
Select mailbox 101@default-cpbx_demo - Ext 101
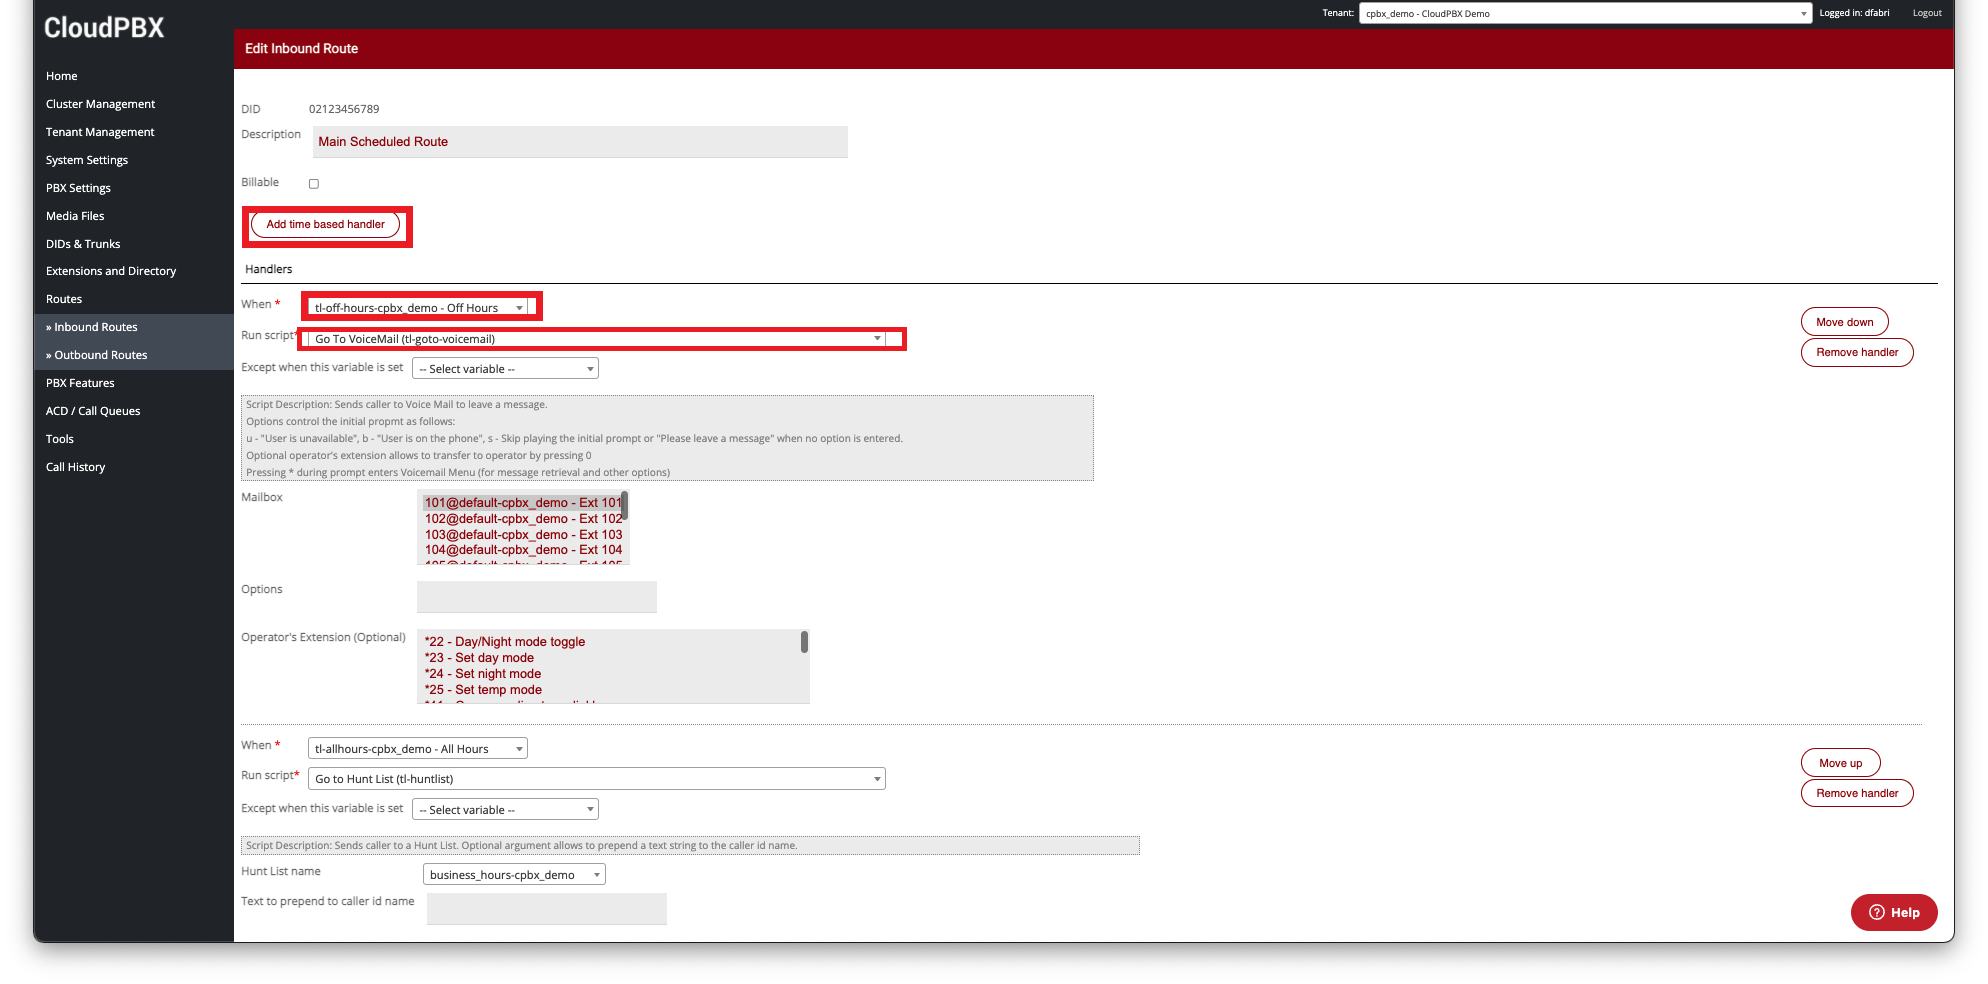[522, 503]
